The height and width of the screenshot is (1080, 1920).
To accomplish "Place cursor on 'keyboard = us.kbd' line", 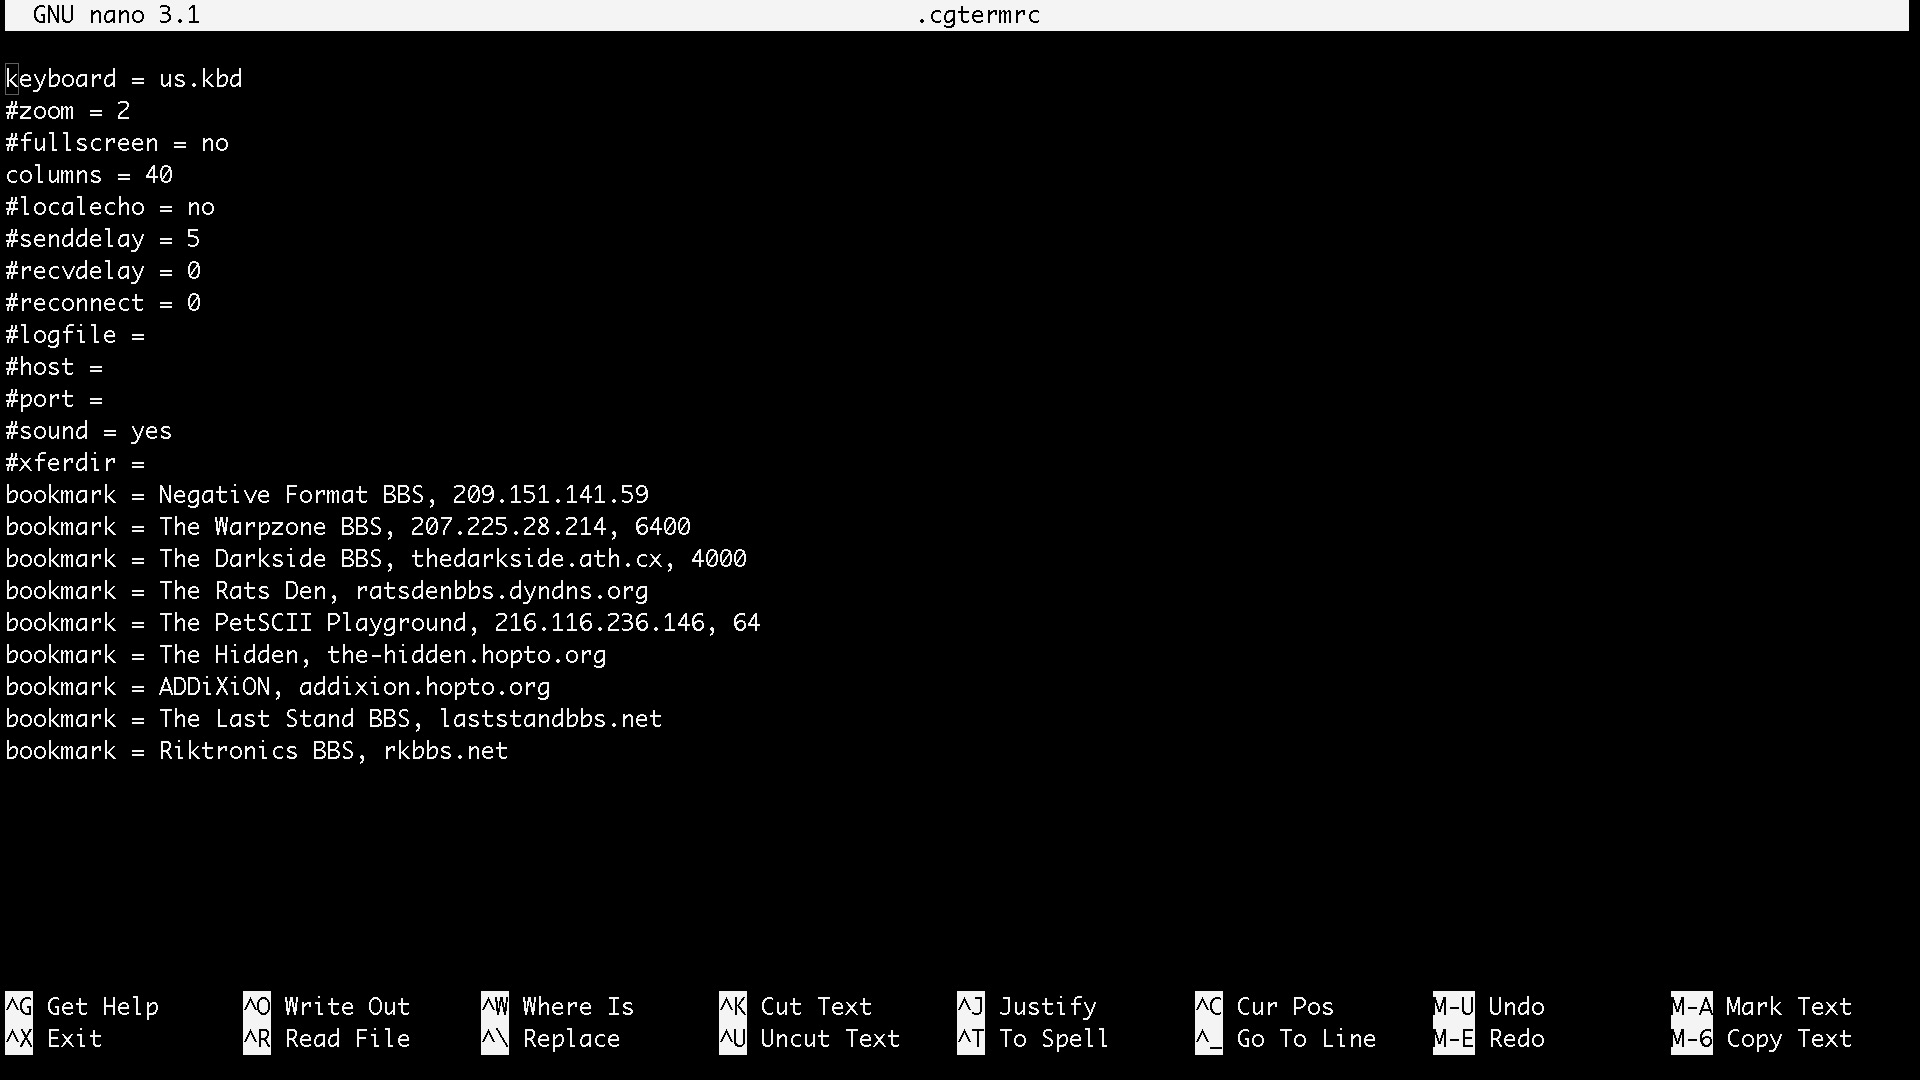I will tap(124, 79).
